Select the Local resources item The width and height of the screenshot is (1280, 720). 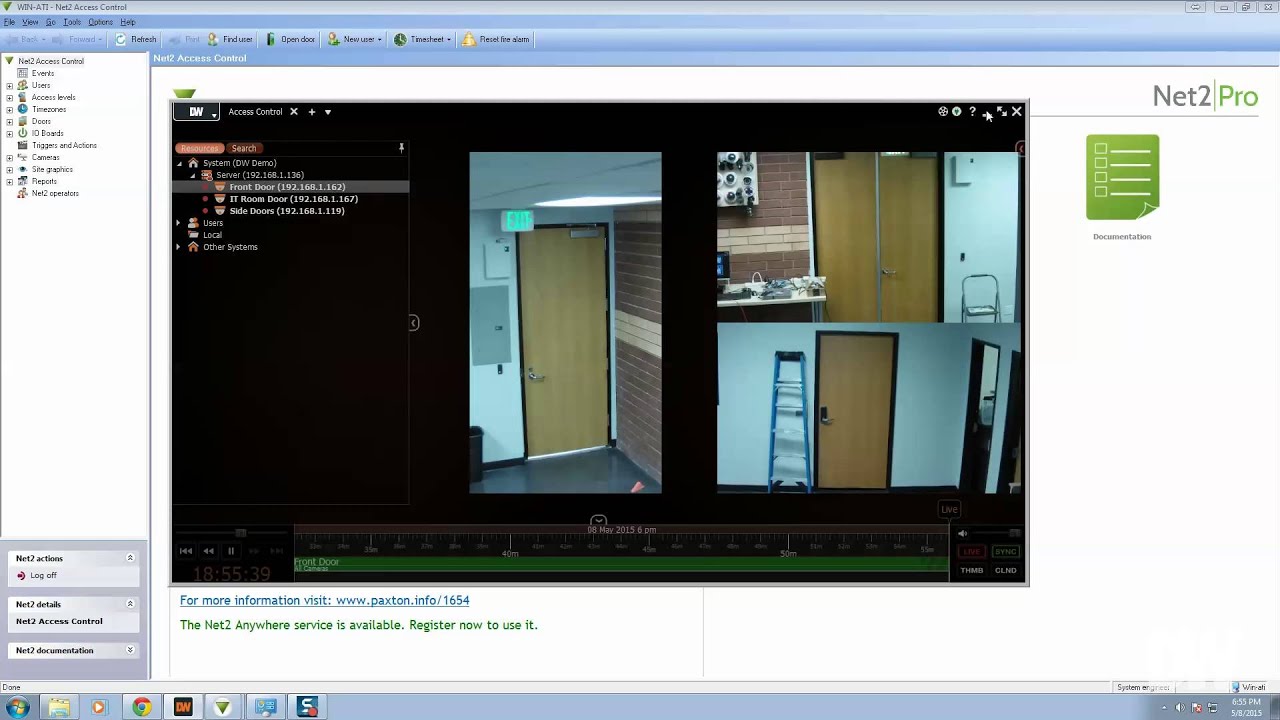pos(212,235)
